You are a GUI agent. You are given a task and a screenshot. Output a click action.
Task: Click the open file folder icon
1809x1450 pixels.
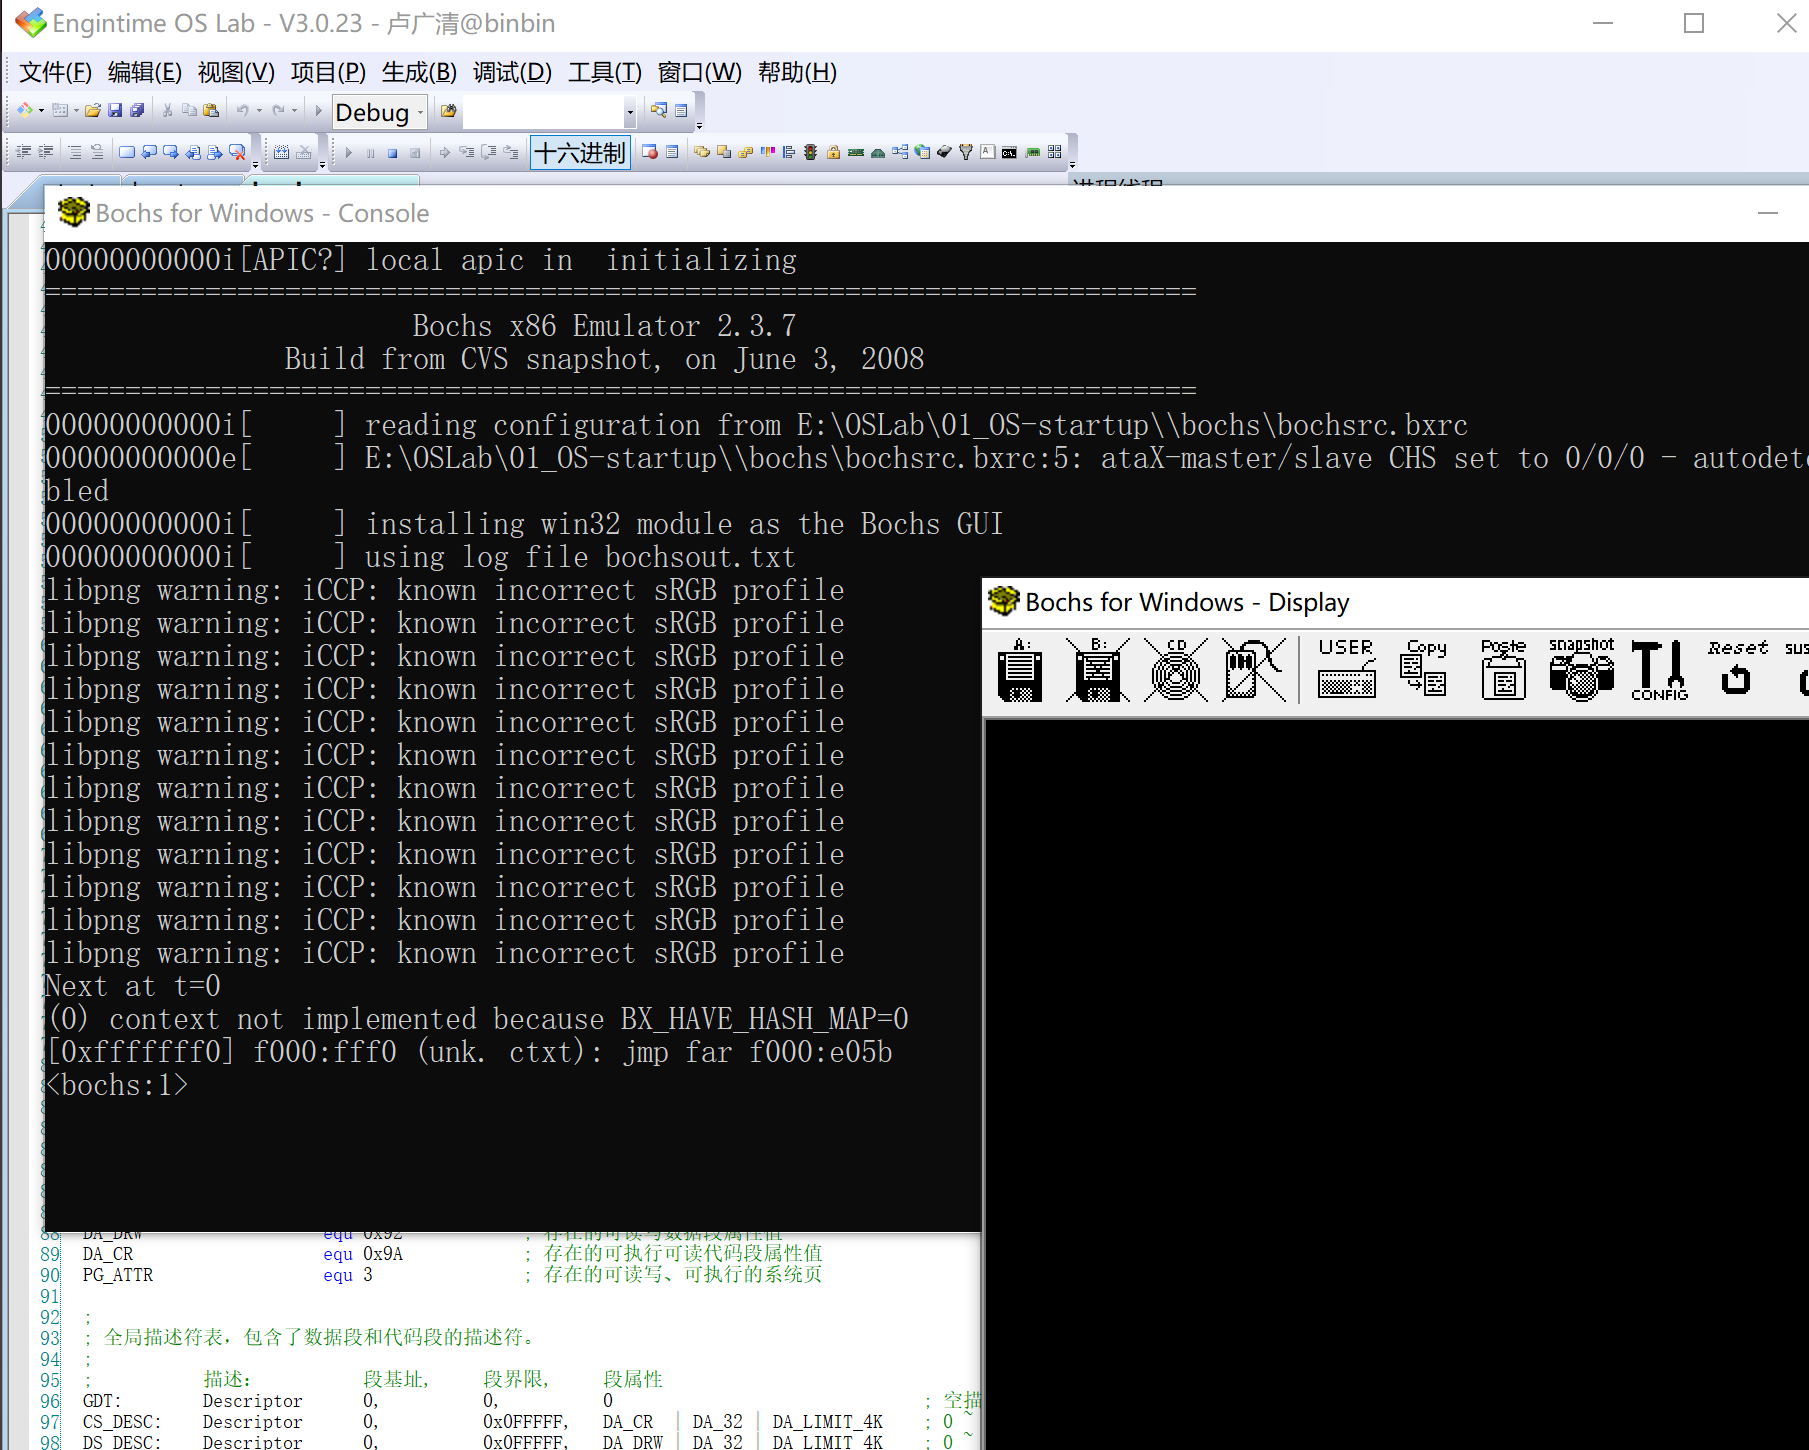click(x=93, y=111)
